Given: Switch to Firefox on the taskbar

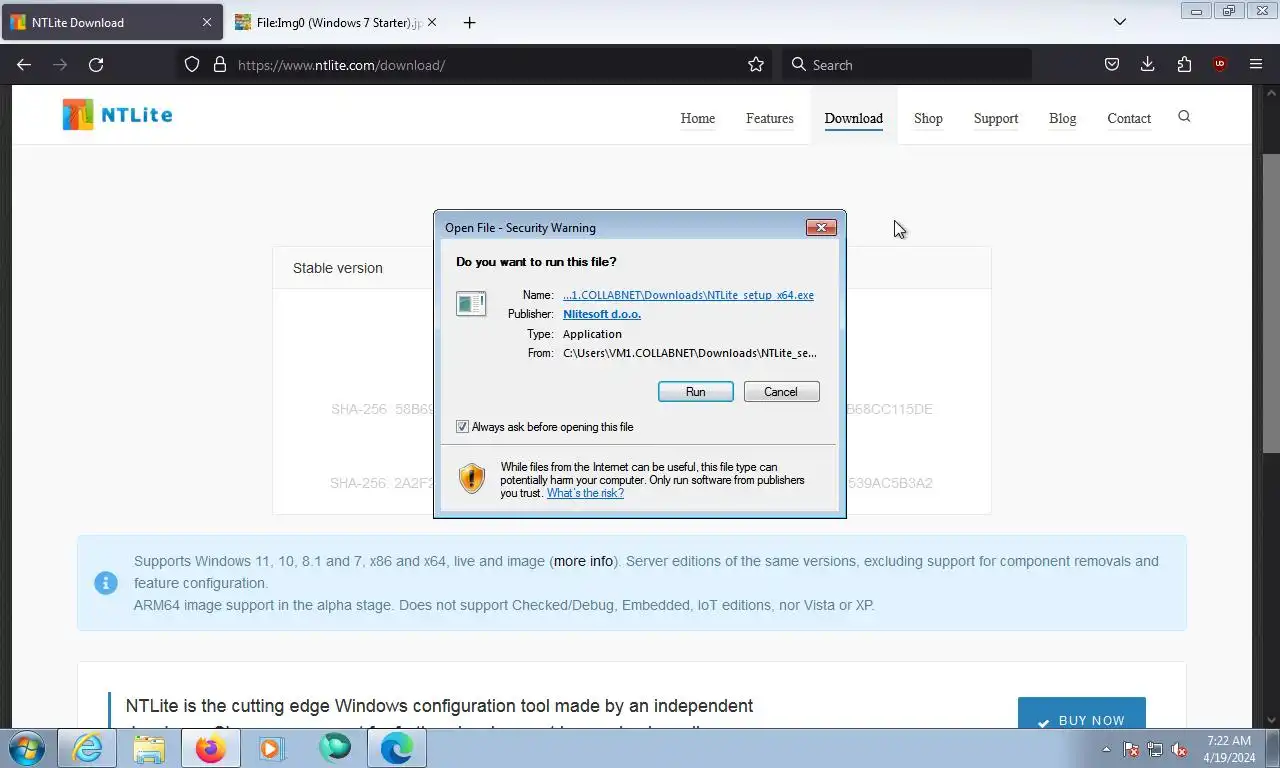Looking at the screenshot, I should point(210,748).
